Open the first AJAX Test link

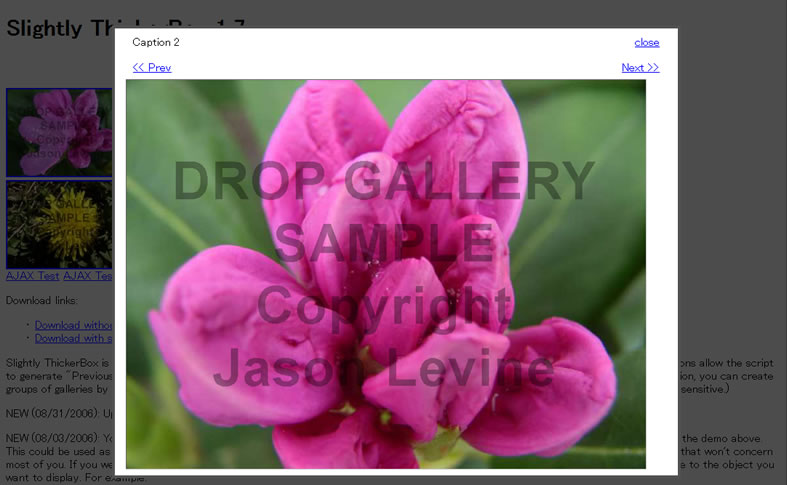[x=32, y=276]
